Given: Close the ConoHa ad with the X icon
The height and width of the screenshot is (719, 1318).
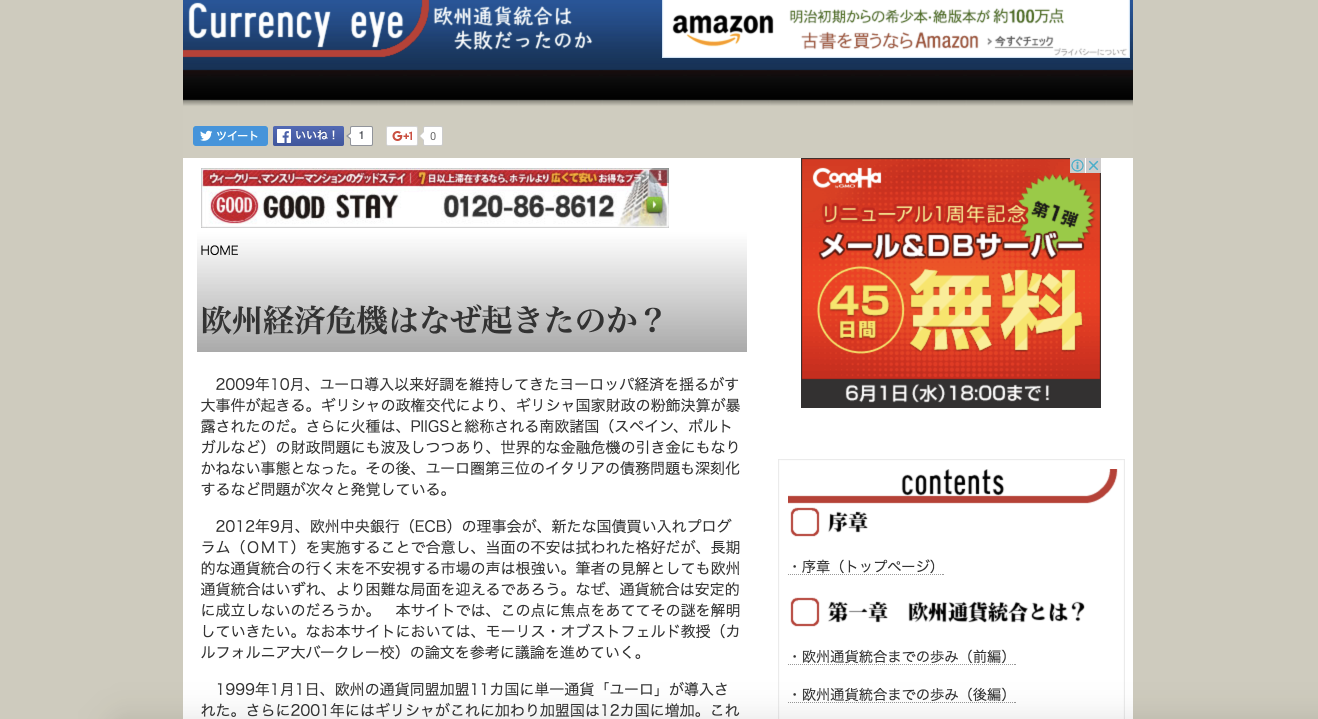Looking at the screenshot, I should (1093, 166).
